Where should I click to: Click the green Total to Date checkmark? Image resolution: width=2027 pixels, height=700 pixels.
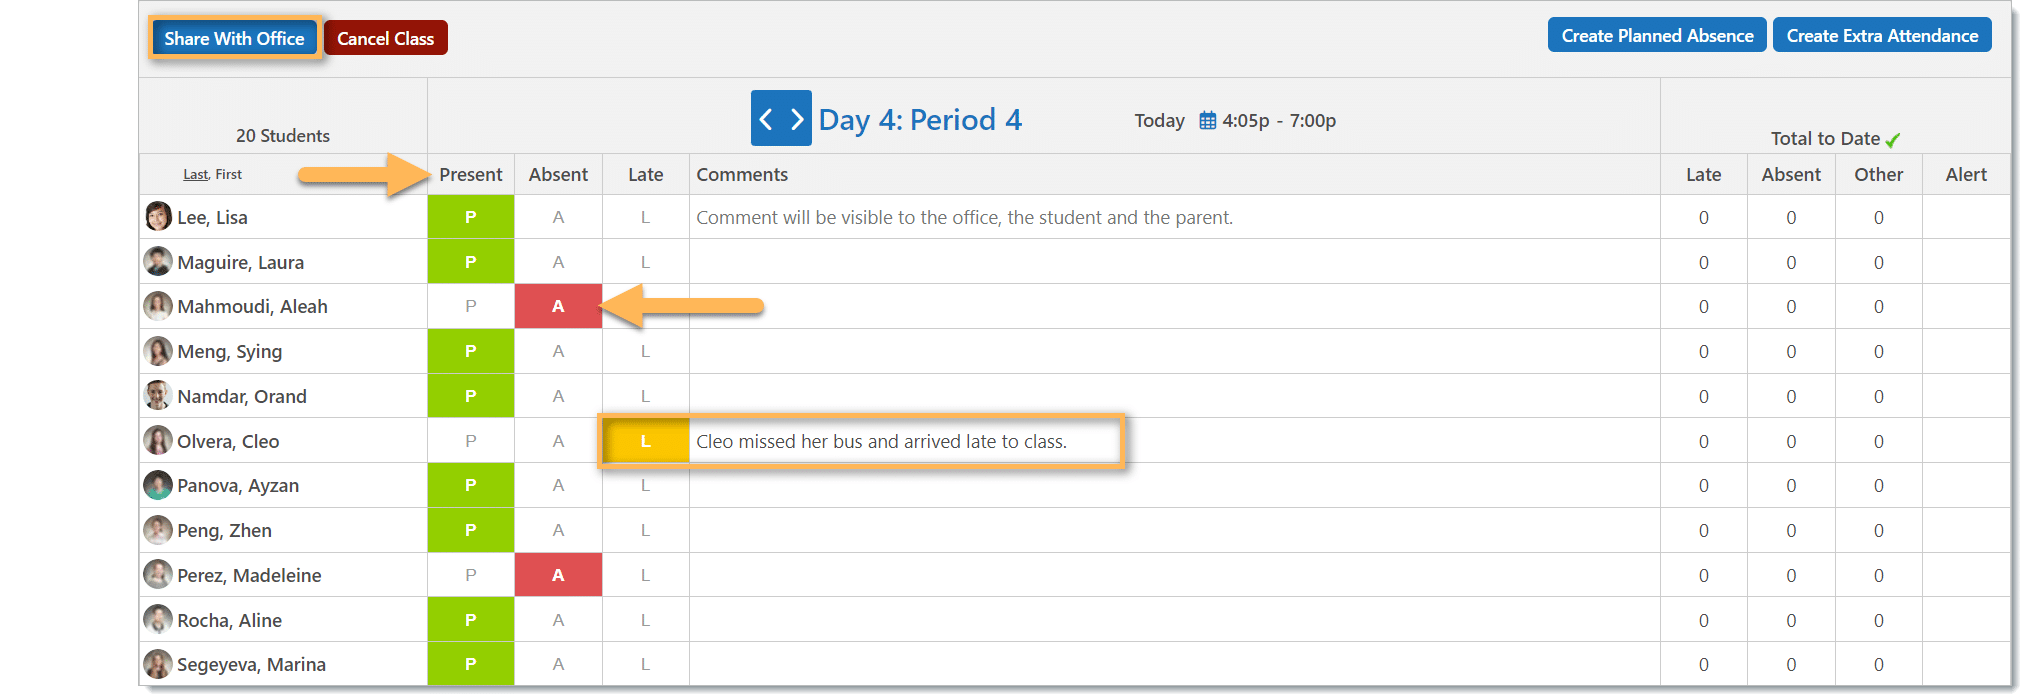pyautogui.click(x=1892, y=140)
